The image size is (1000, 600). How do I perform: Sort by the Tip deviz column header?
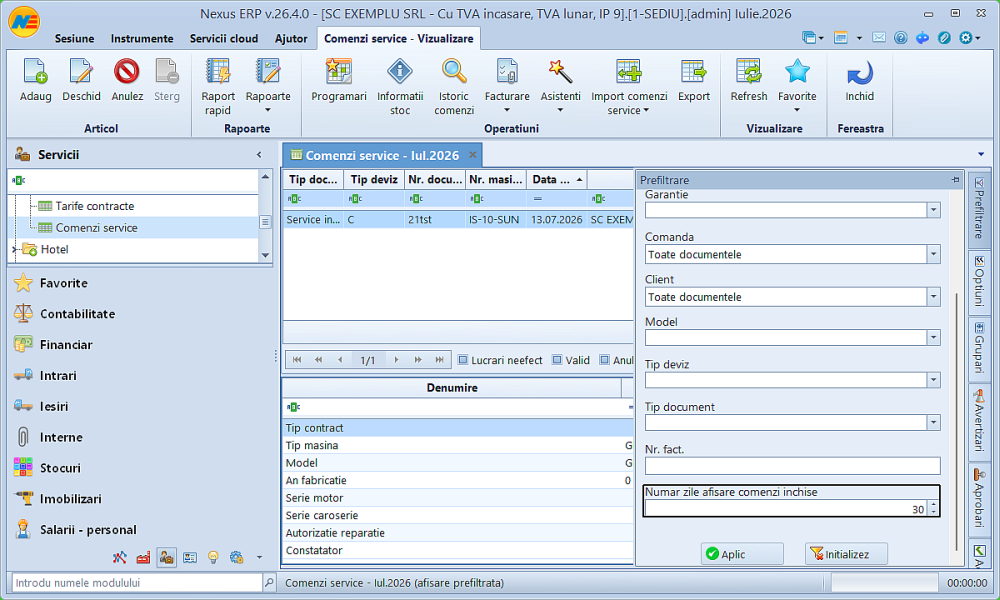coord(374,180)
